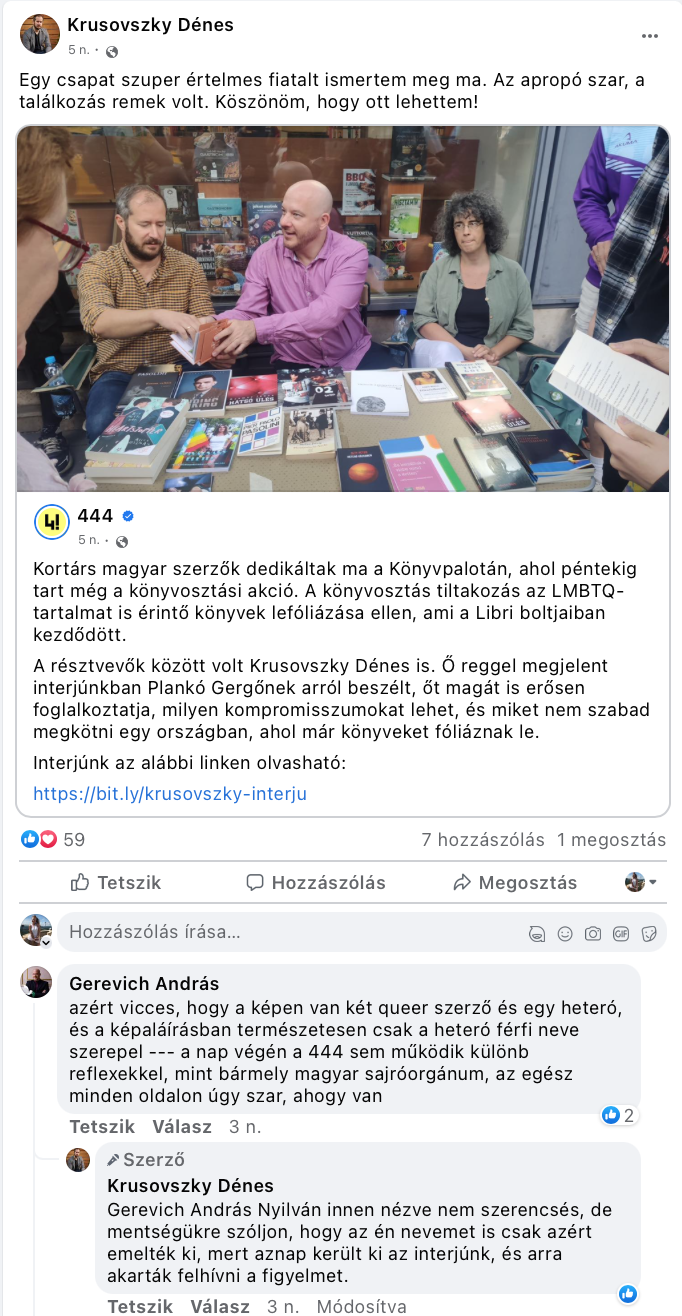Viewport: 682px width, 1316px height.
Task: Open the emoji picker in comment box
Action: point(565,934)
